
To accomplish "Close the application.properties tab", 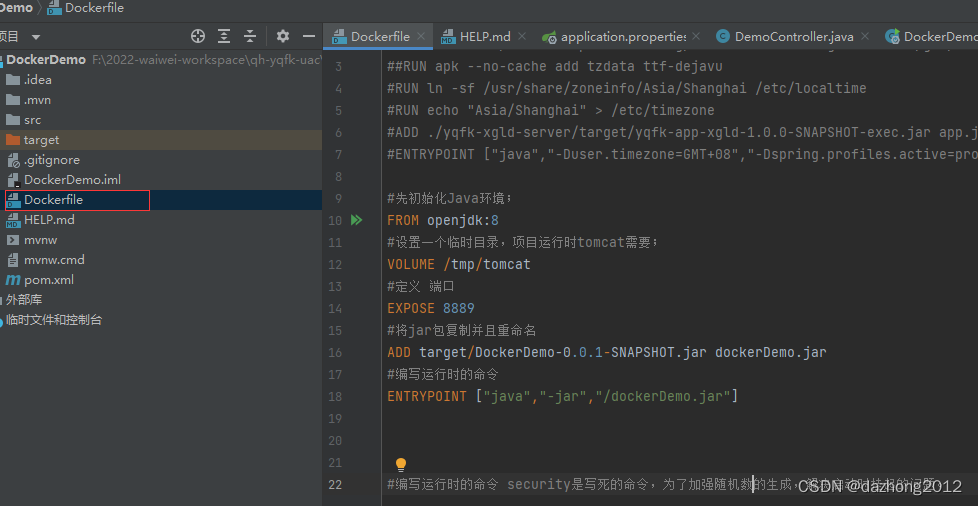I will pos(696,37).
